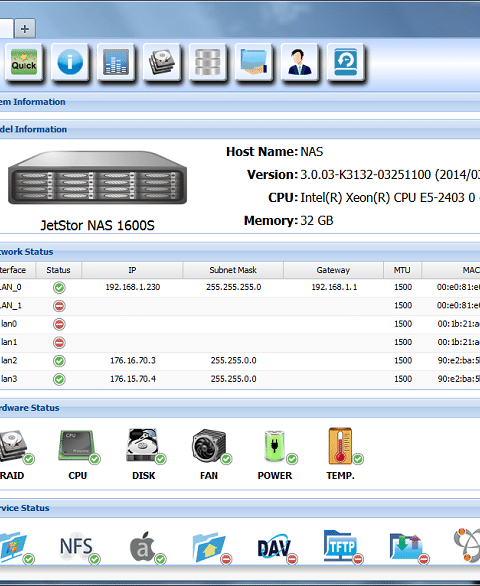Open the blue information icon

[x=70, y=62]
